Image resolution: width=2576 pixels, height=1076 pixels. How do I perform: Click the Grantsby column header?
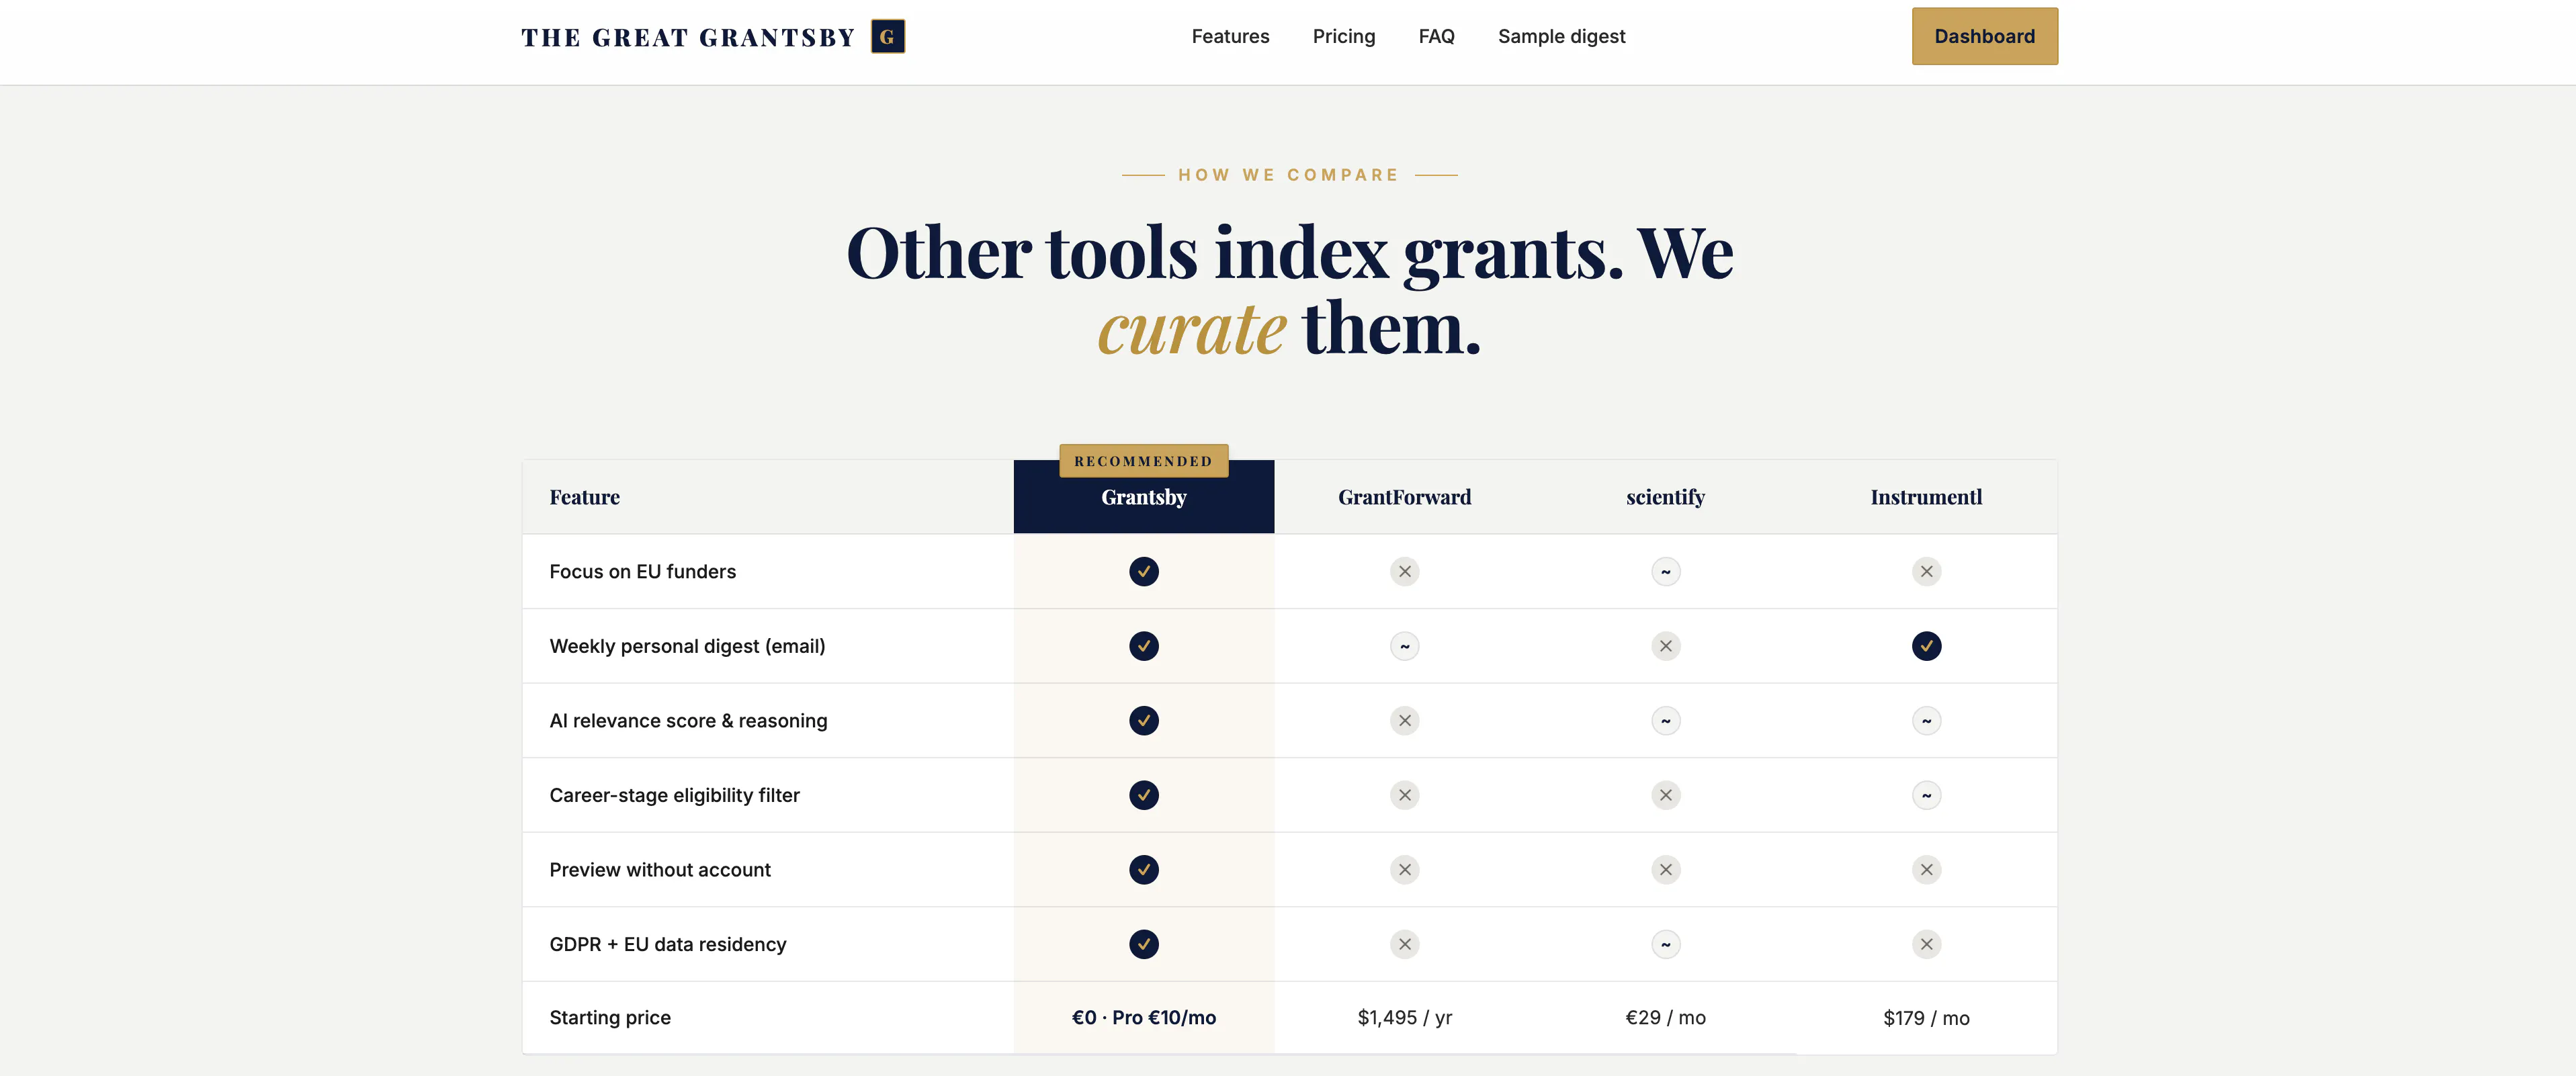pyautogui.click(x=1144, y=497)
